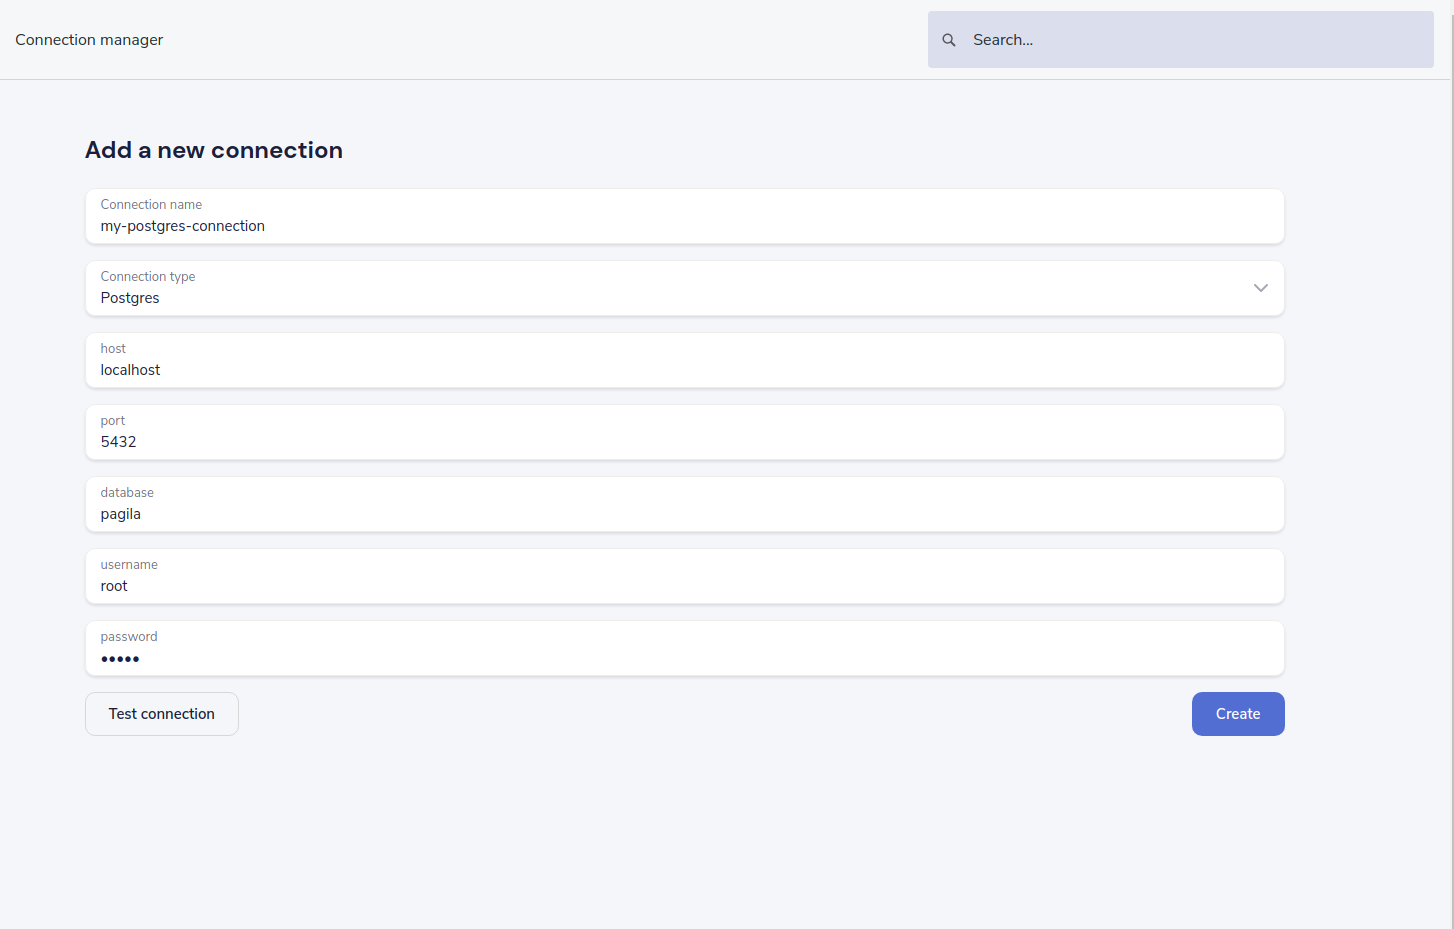Select the database field with pagila
This screenshot has width=1454, height=929.
[x=685, y=504]
